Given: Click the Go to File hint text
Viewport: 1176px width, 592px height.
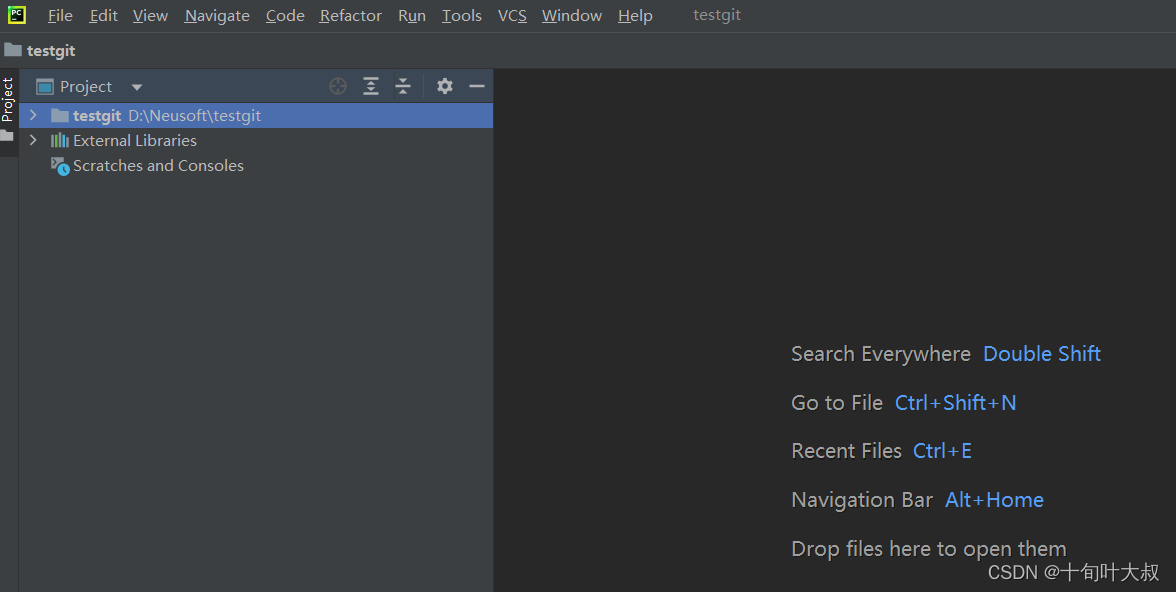Looking at the screenshot, I should 837,403.
